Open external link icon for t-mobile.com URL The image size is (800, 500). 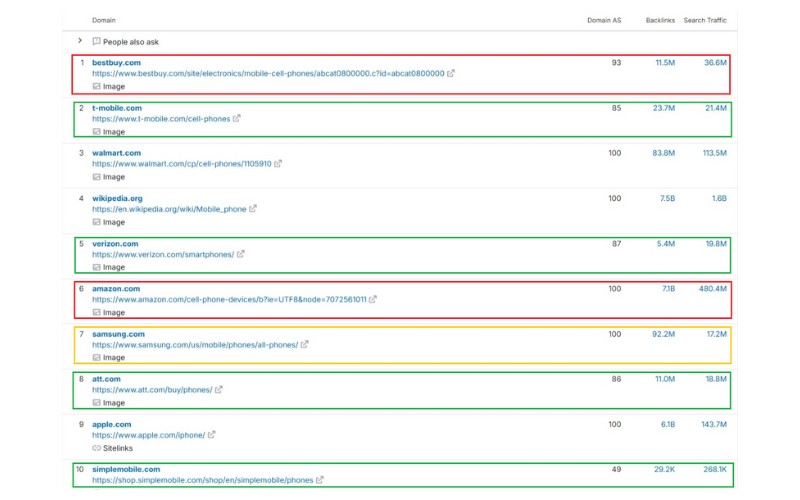click(237, 118)
